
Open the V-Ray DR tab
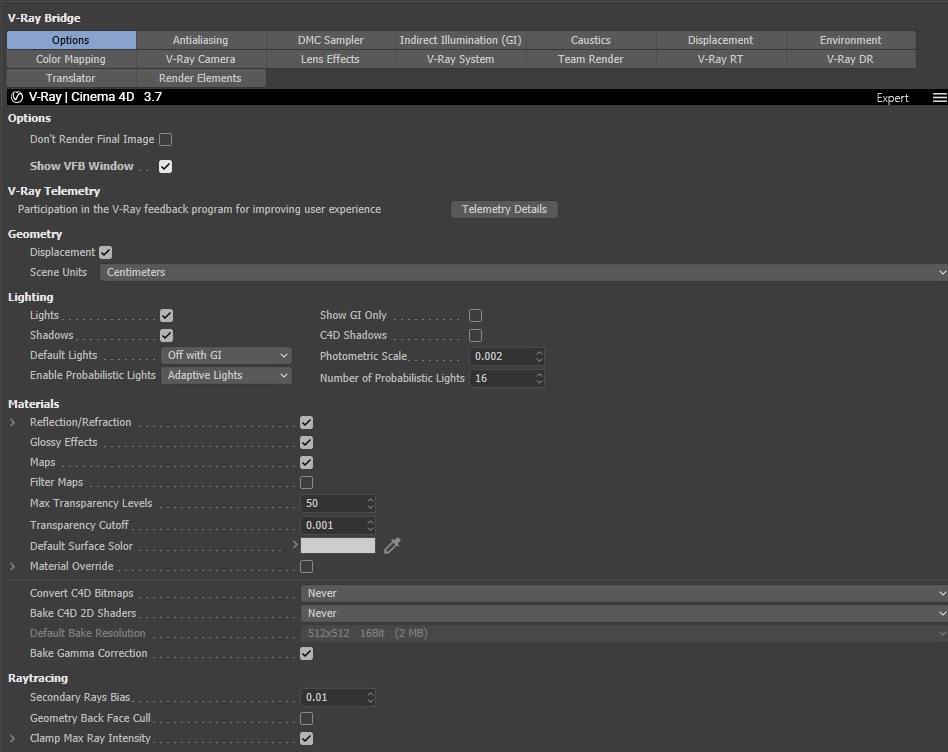[851, 59]
